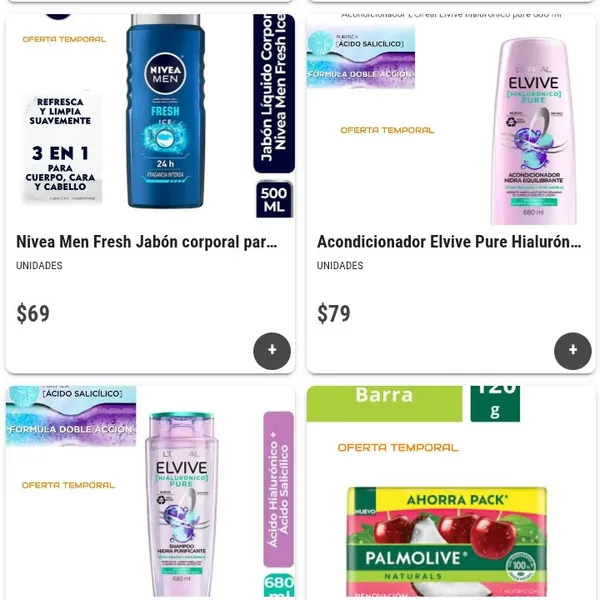
Task: Open the Nivea Men Fresh Jabón corporal title
Action: click(x=147, y=242)
